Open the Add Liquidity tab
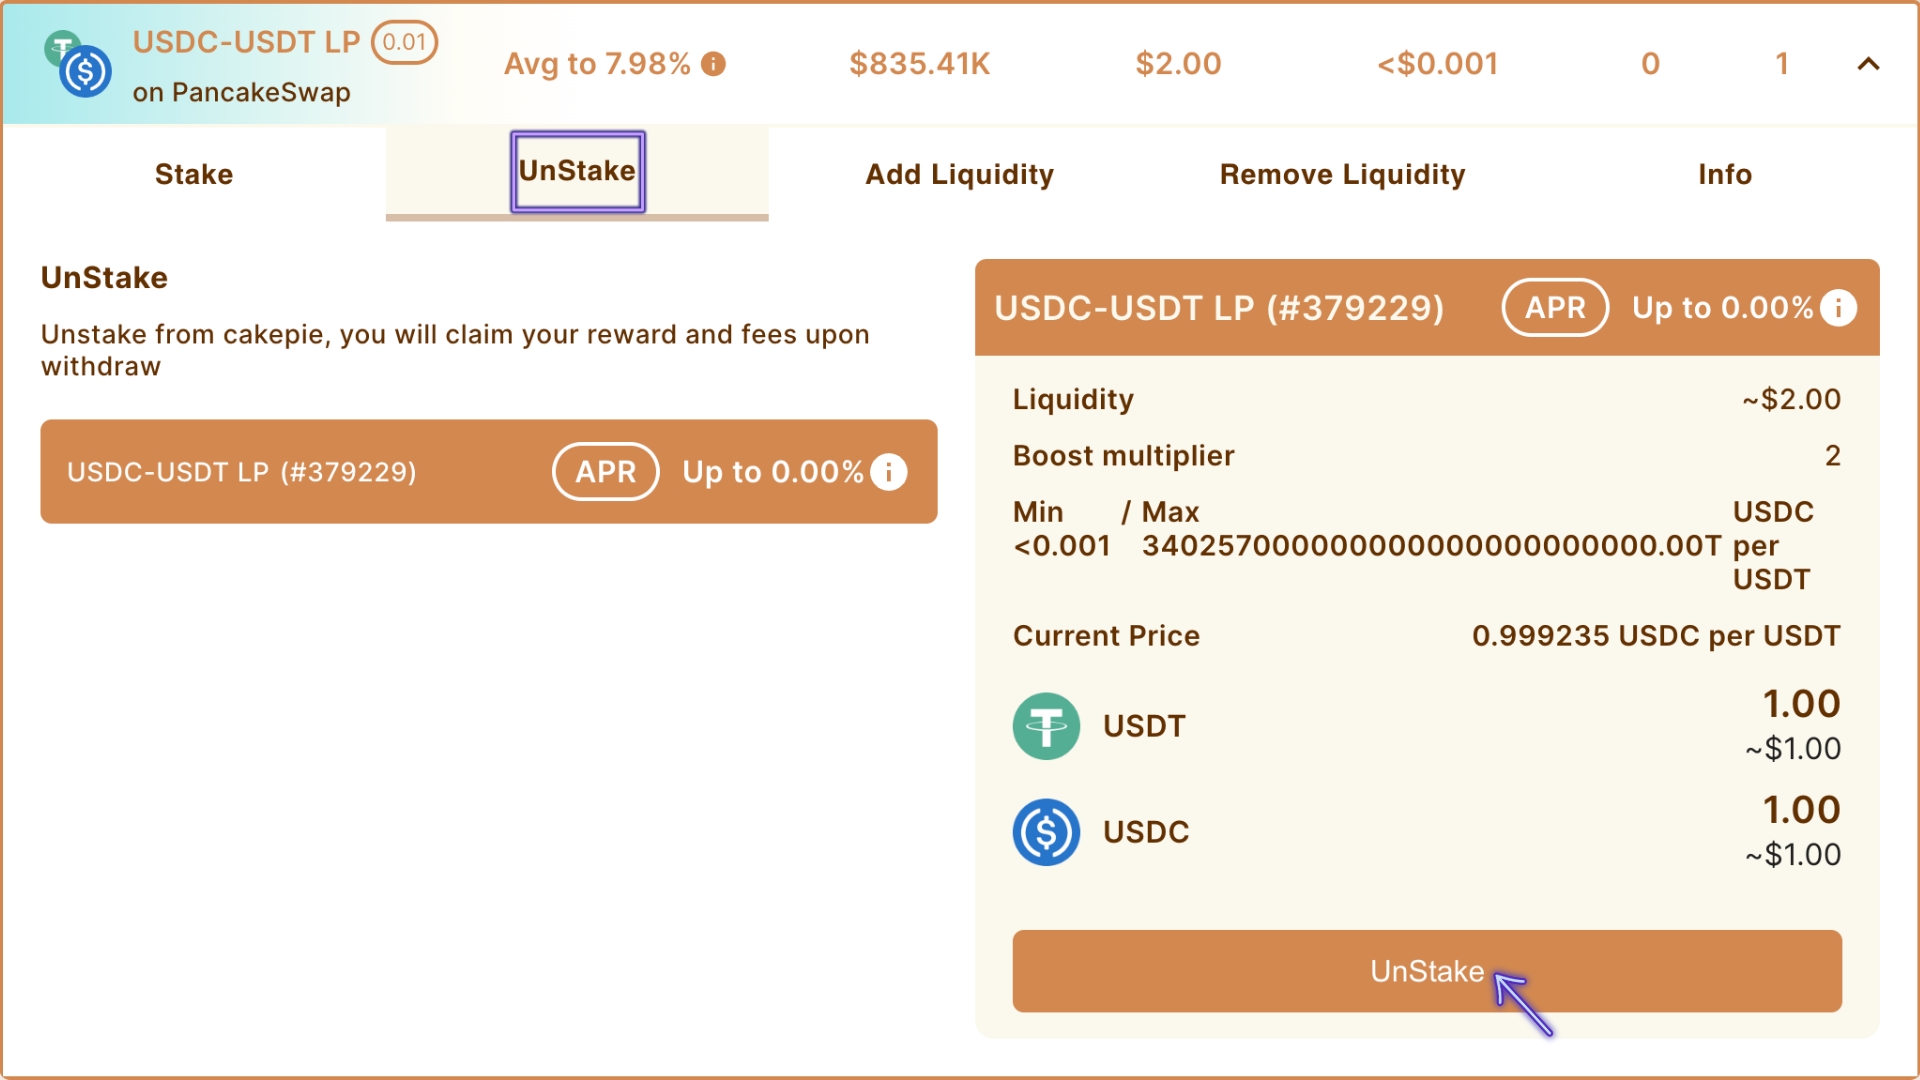Image resolution: width=1920 pixels, height=1080 pixels. click(x=959, y=174)
